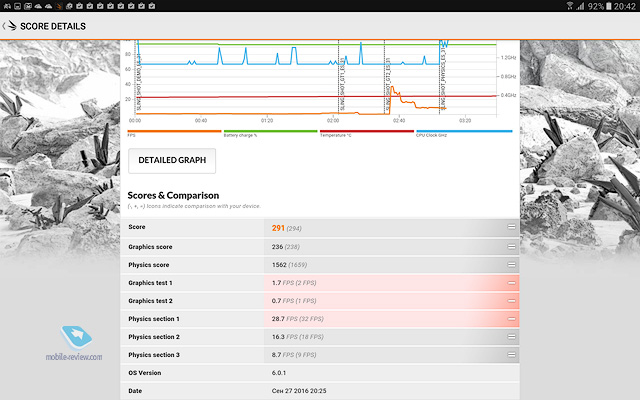The width and height of the screenshot is (640, 400).
Task: Expand comparison icon on Physics score row
Action: click(511, 265)
